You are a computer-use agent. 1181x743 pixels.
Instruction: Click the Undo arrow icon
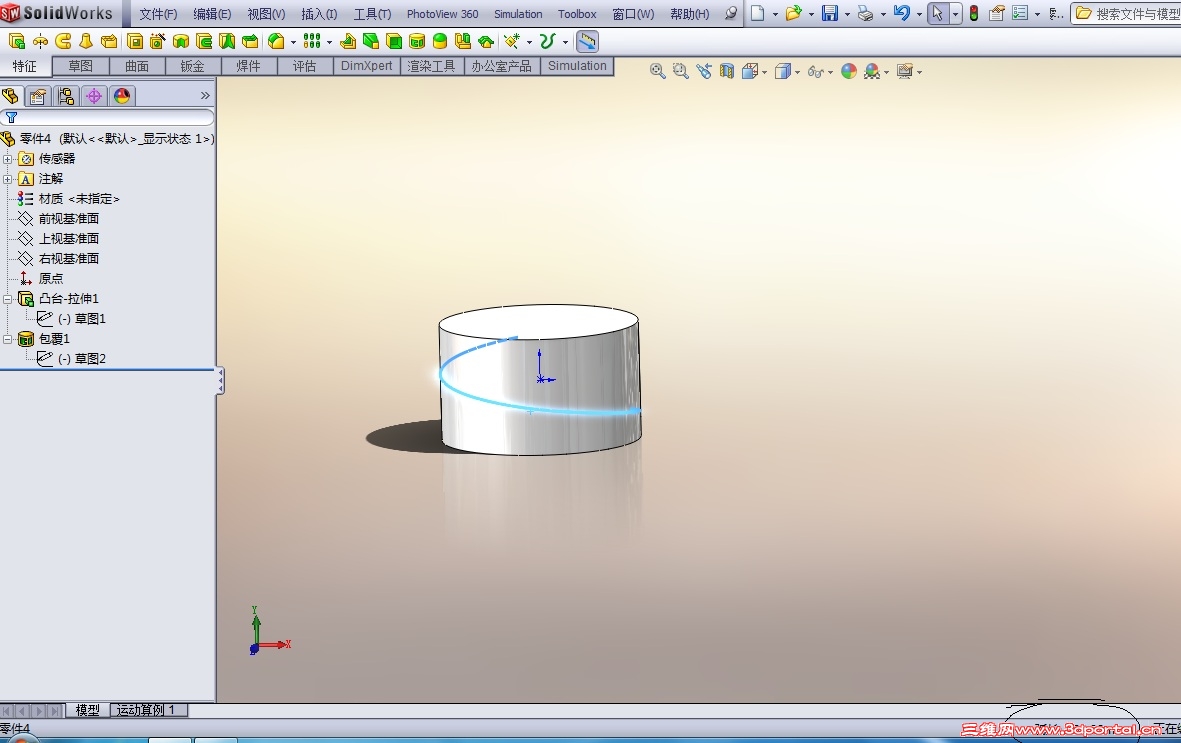click(902, 13)
